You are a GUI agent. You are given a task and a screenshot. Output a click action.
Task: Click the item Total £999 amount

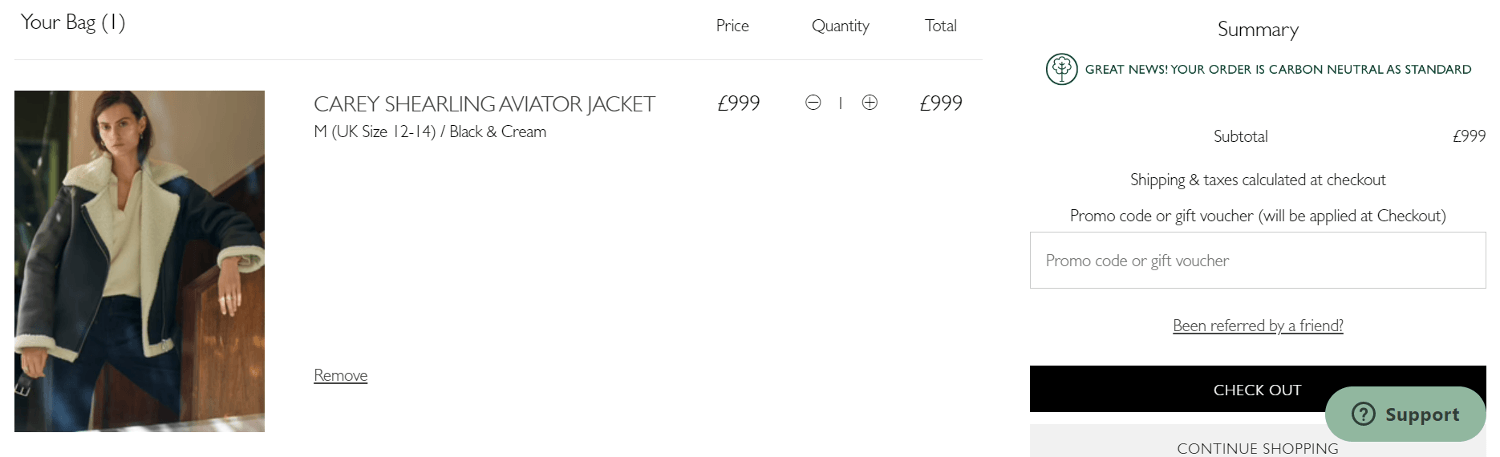[x=941, y=103]
